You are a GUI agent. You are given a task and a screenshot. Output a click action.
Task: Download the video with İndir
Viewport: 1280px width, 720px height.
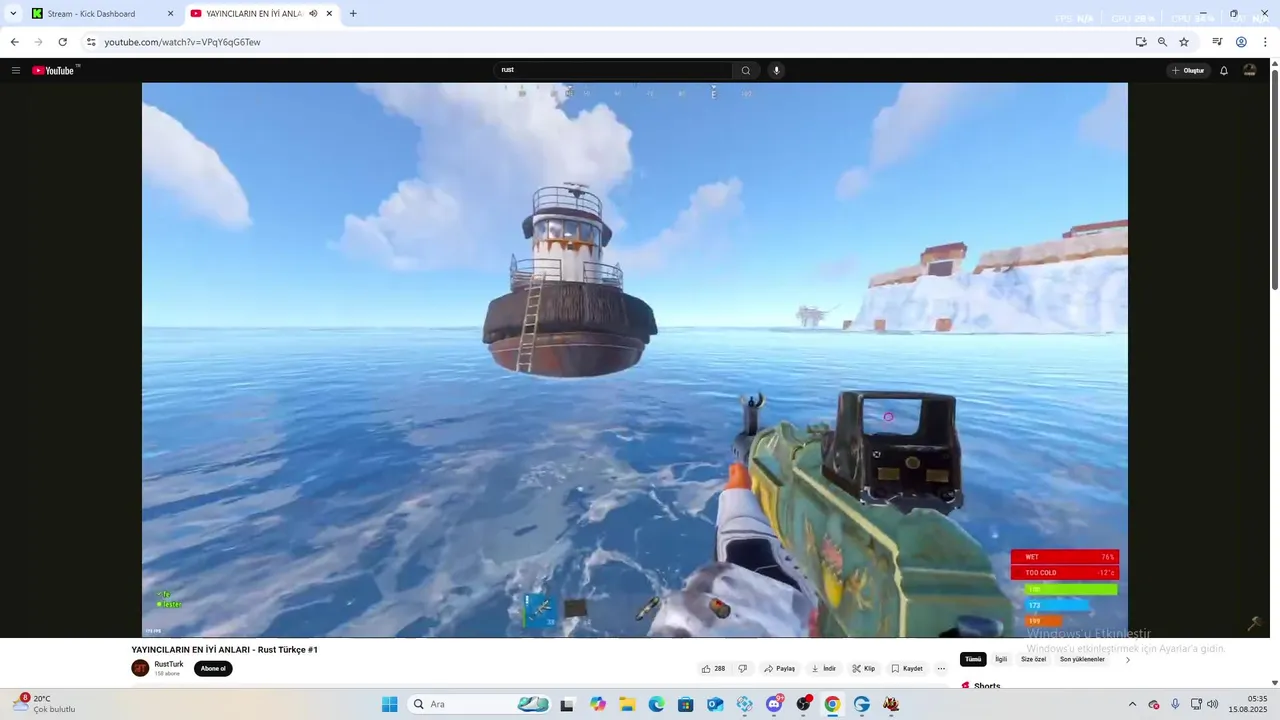(x=824, y=668)
